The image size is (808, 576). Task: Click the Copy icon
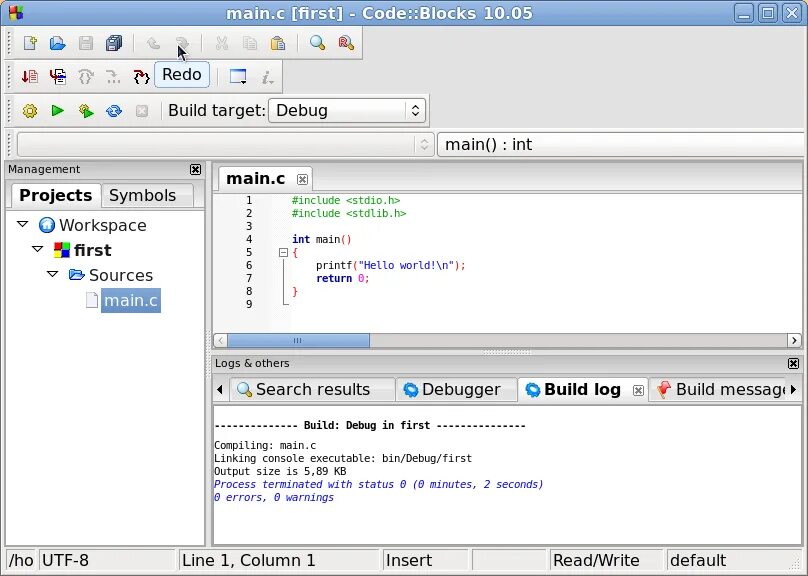tap(250, 43)
